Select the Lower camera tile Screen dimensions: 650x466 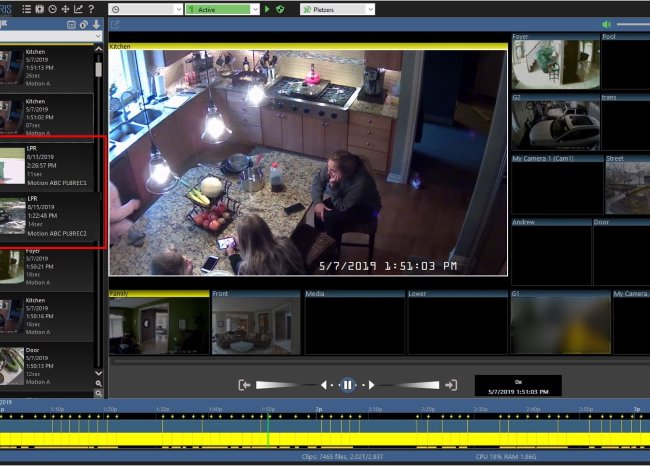[458, 323]
